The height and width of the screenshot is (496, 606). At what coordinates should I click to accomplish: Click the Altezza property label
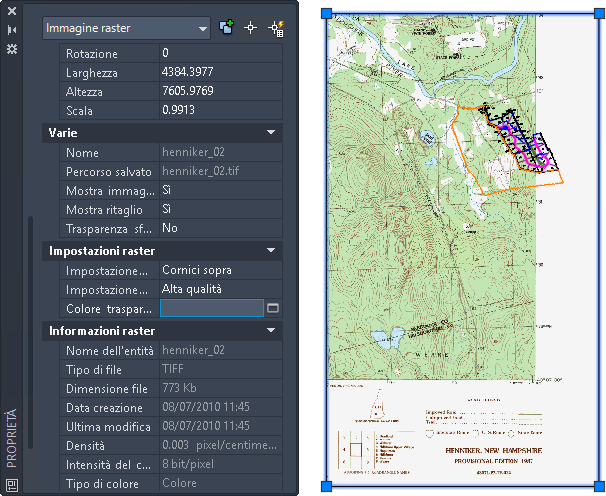pos(84,92)
